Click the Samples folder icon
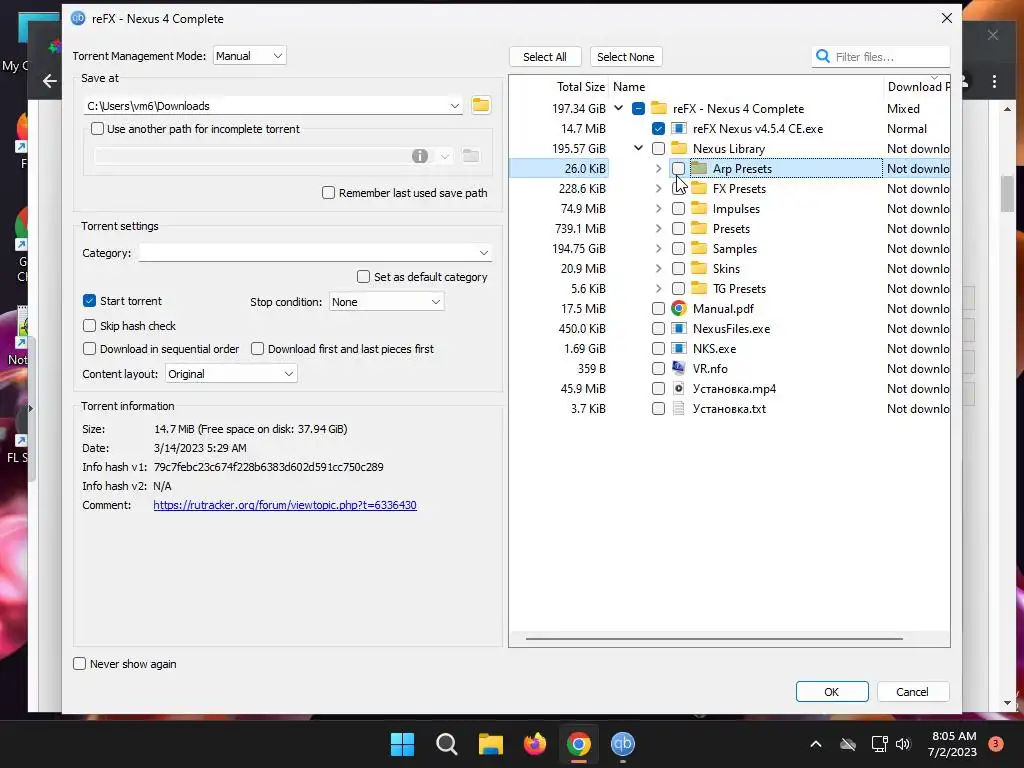This screenshot has width=1024, height=768. tap(699, 249)
